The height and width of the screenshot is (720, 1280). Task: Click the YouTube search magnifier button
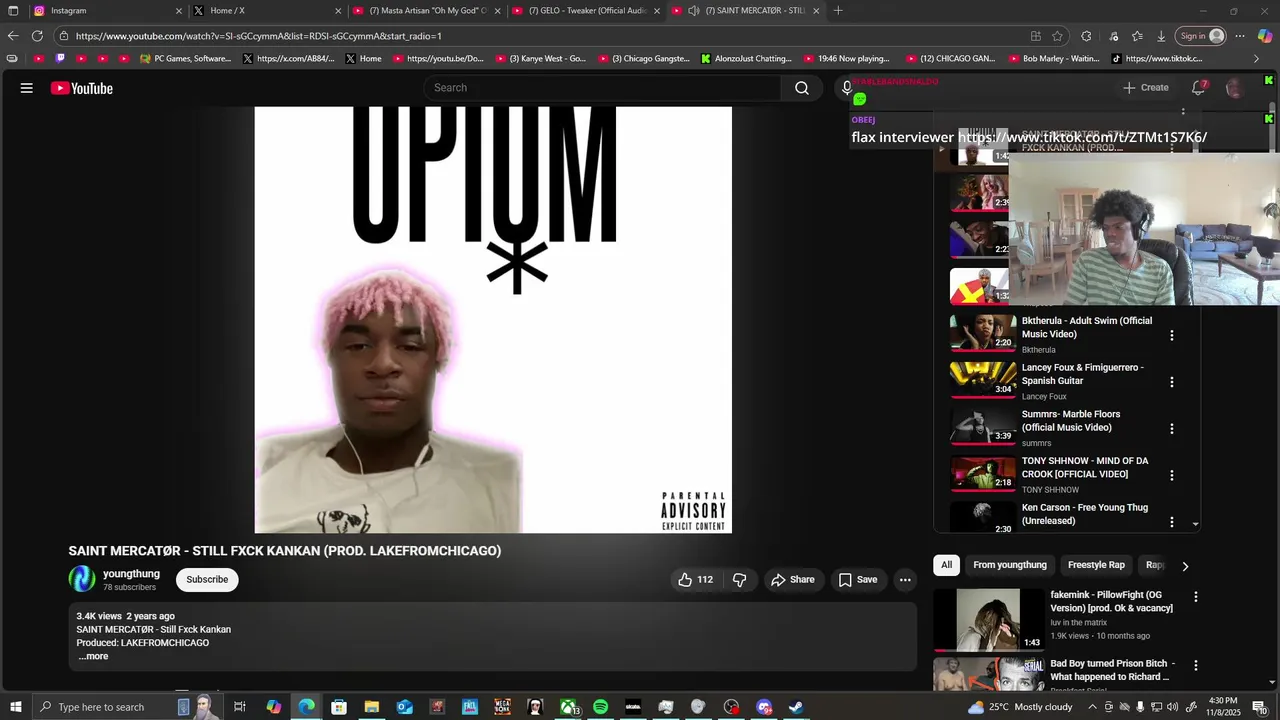pos(802,88)
